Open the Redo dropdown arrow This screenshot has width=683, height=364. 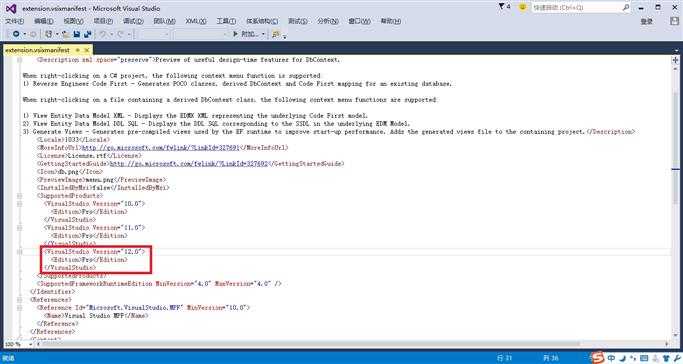[129, 34]
